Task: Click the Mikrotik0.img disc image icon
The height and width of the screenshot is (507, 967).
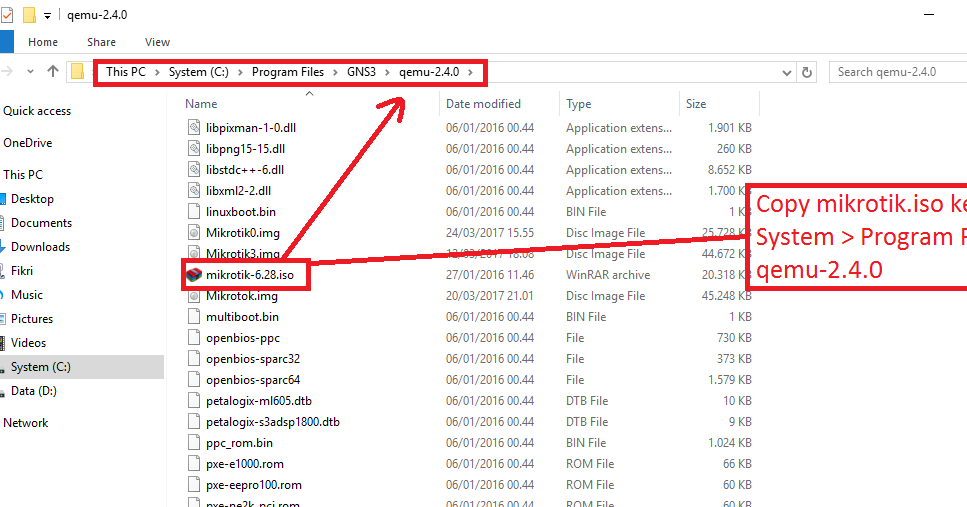Action: (194, 233)
